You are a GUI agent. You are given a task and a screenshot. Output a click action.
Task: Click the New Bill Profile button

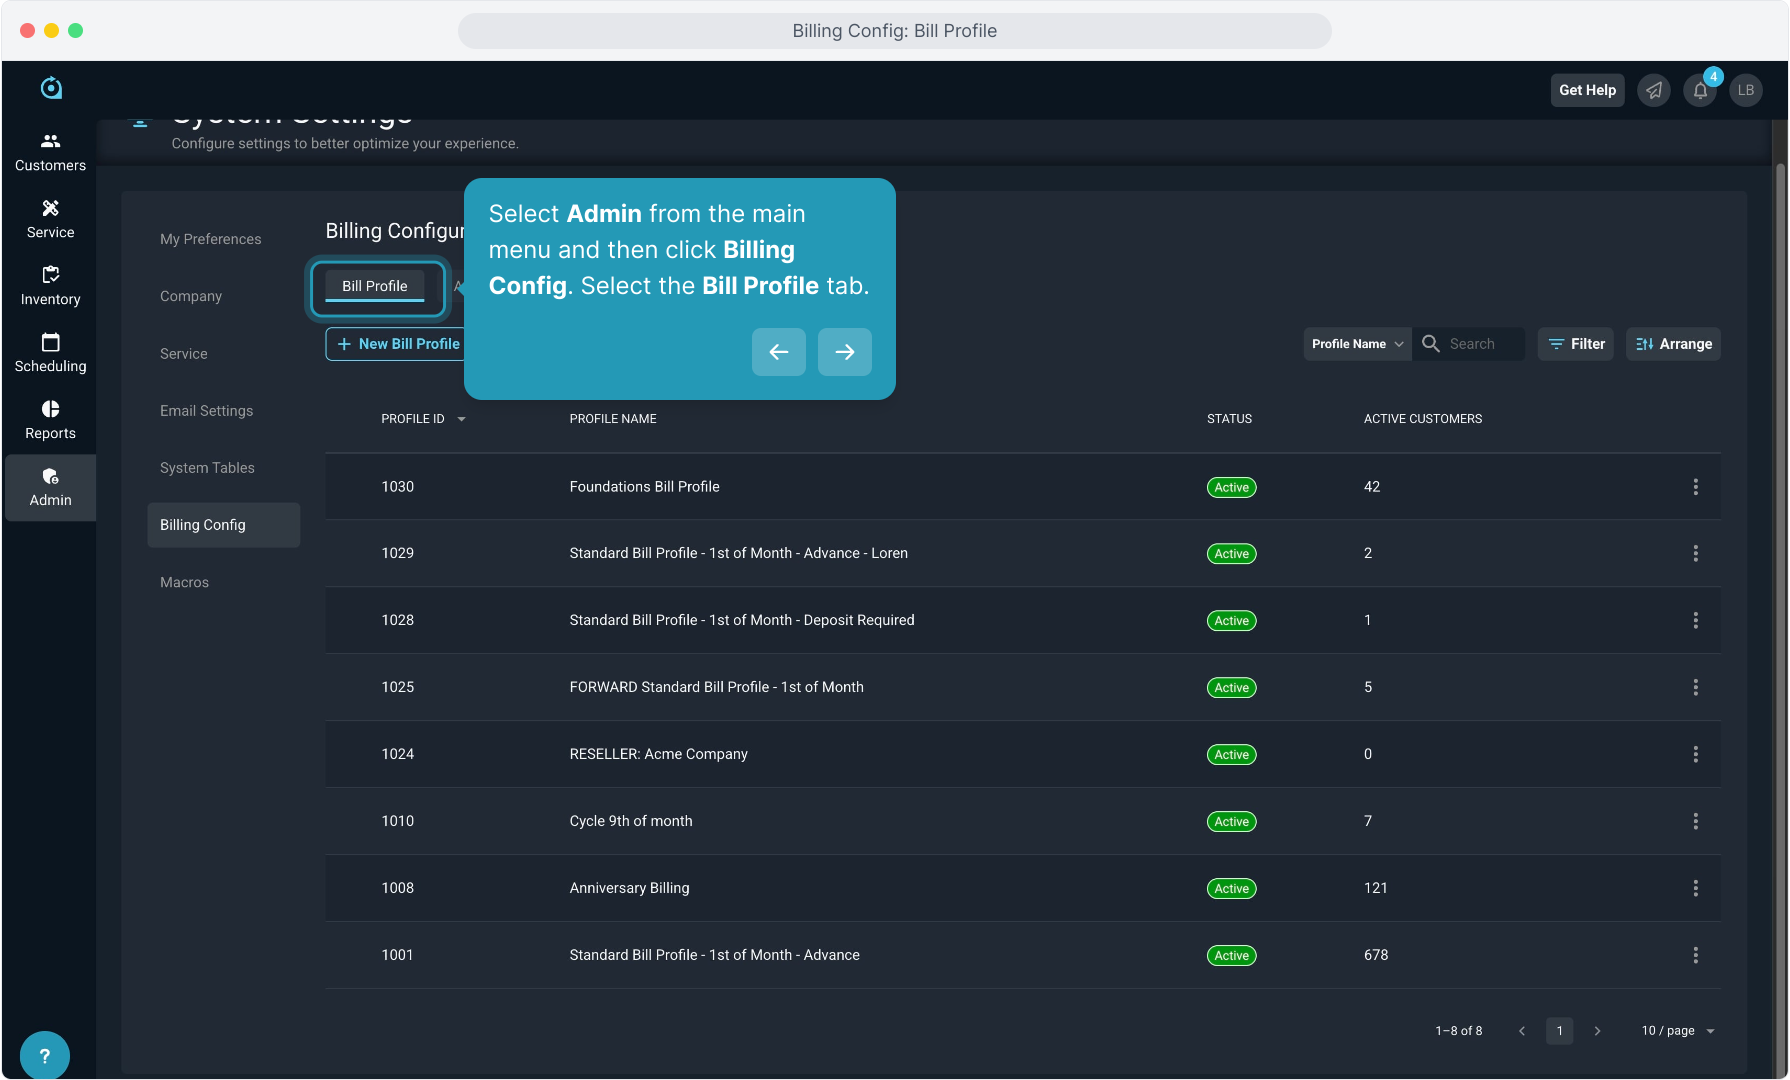398,344
